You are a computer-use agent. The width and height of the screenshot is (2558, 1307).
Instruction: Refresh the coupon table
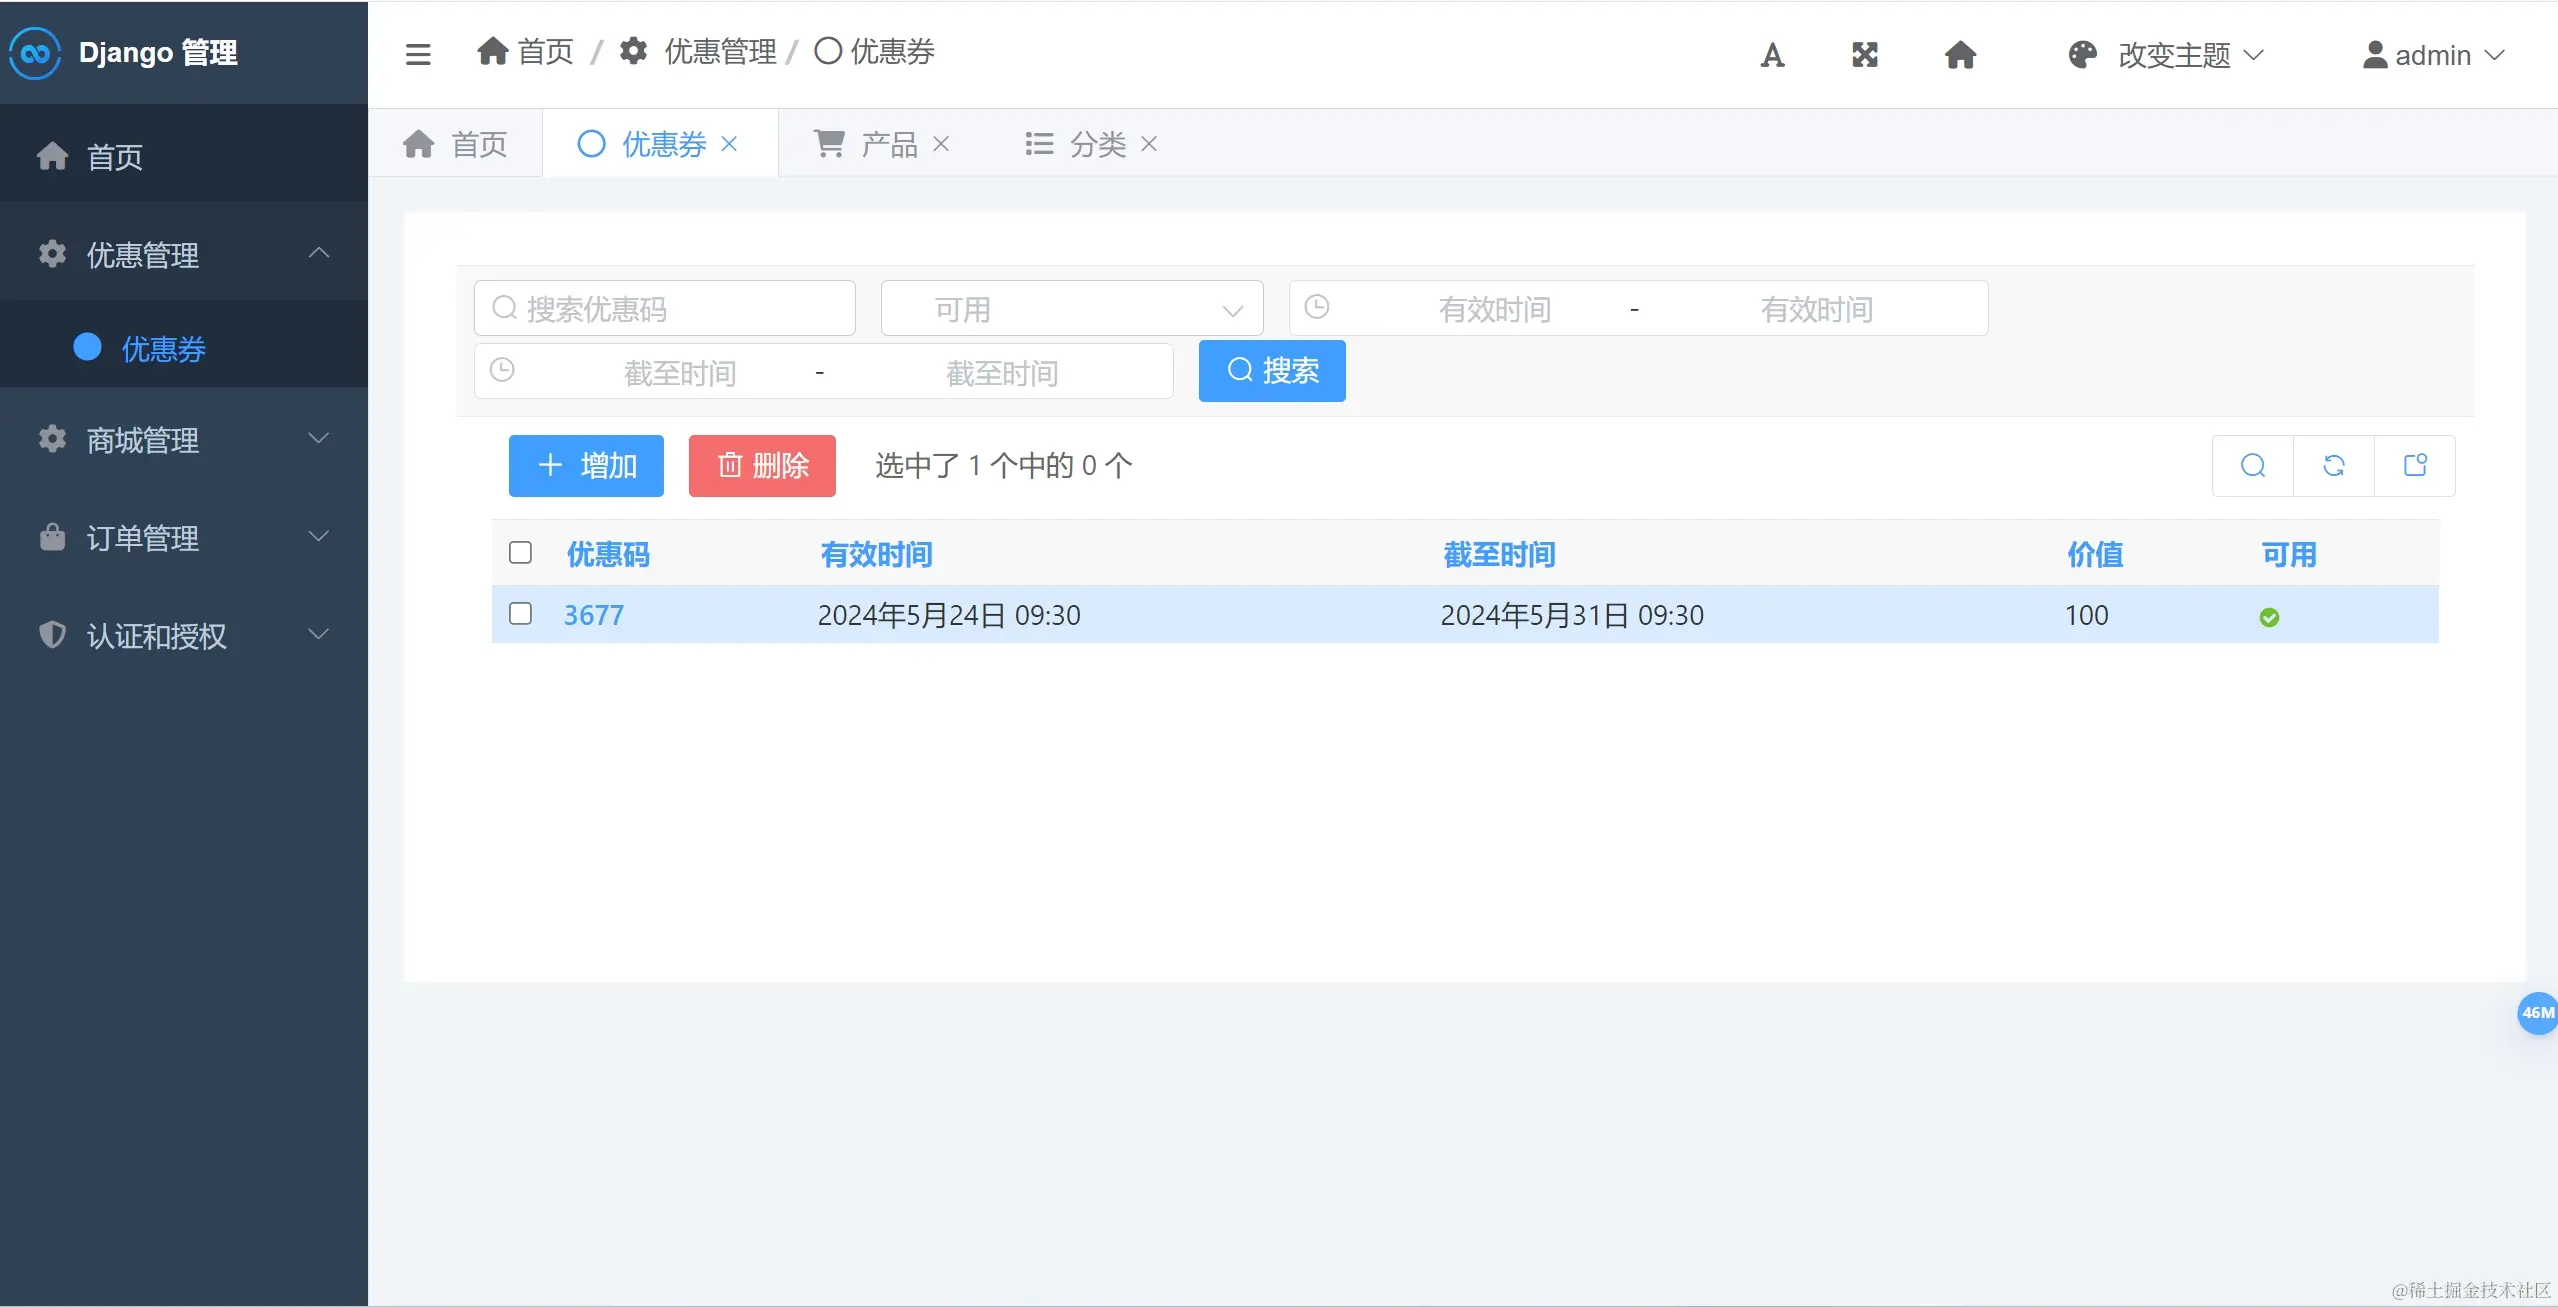[2334, 466]
